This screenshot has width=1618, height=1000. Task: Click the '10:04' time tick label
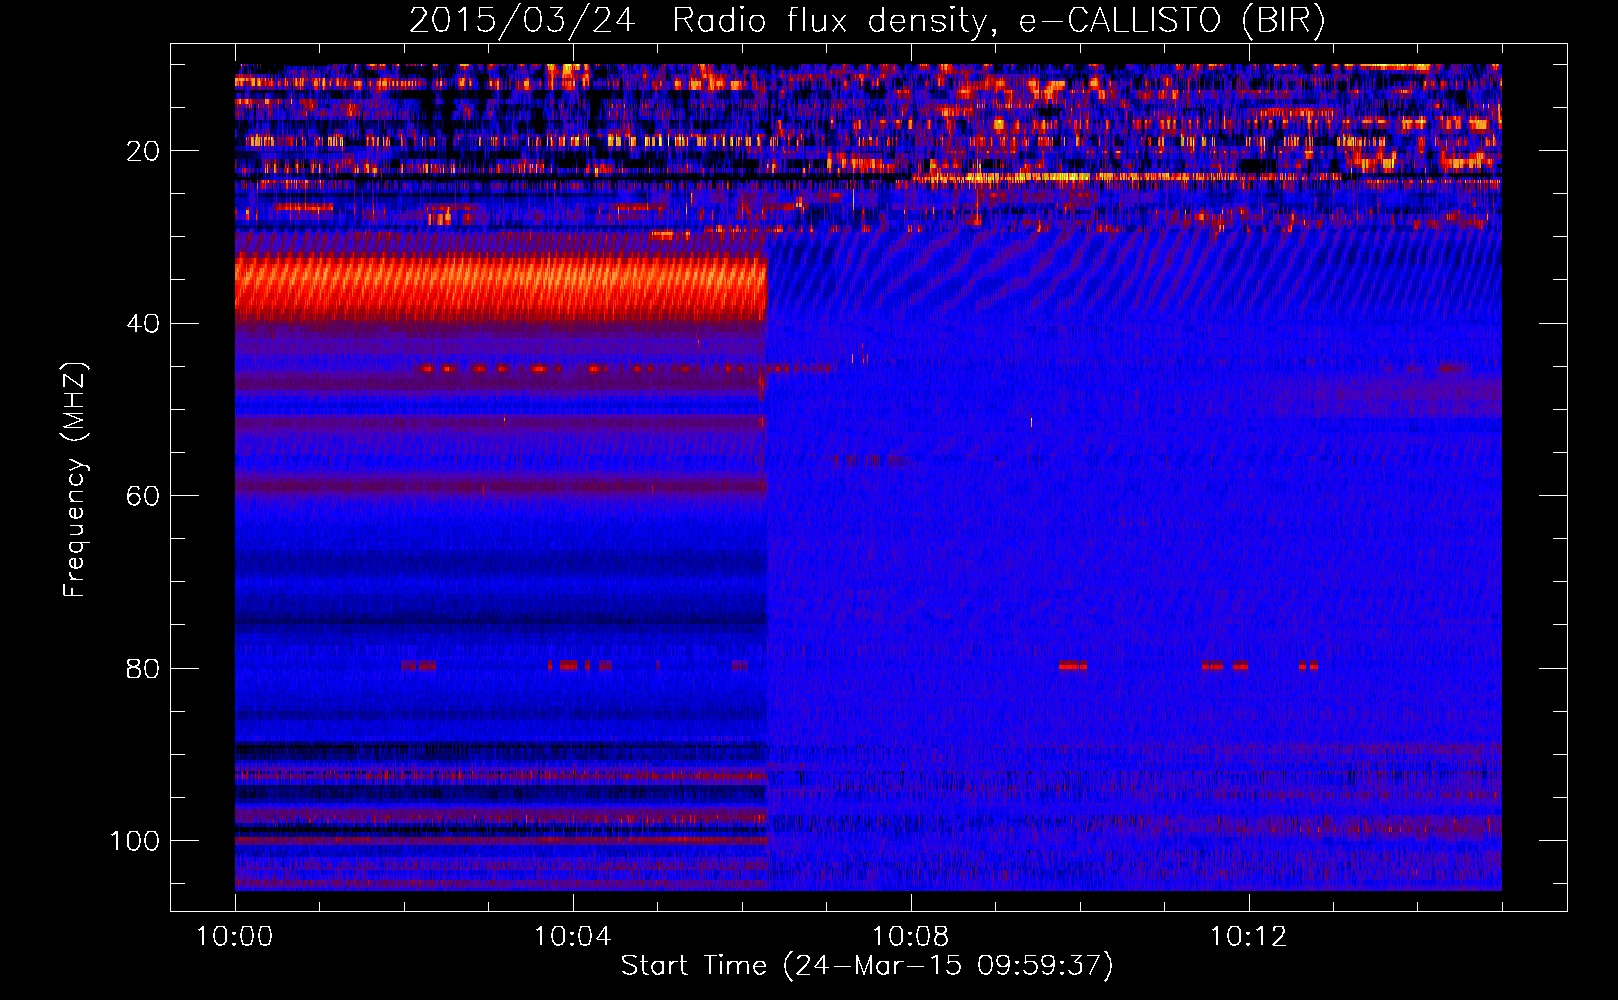tap(572, 937)
